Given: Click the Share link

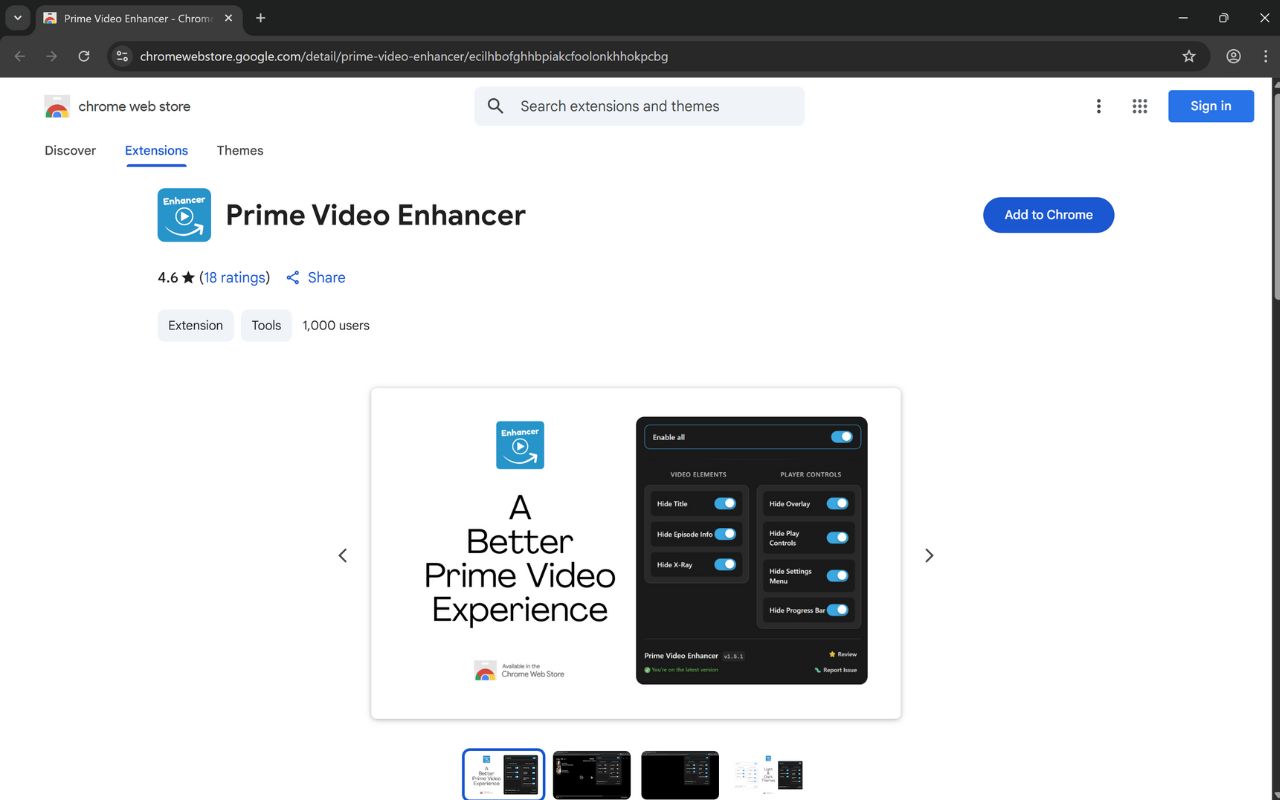Looking at the screenshot, I should point(327,278).
